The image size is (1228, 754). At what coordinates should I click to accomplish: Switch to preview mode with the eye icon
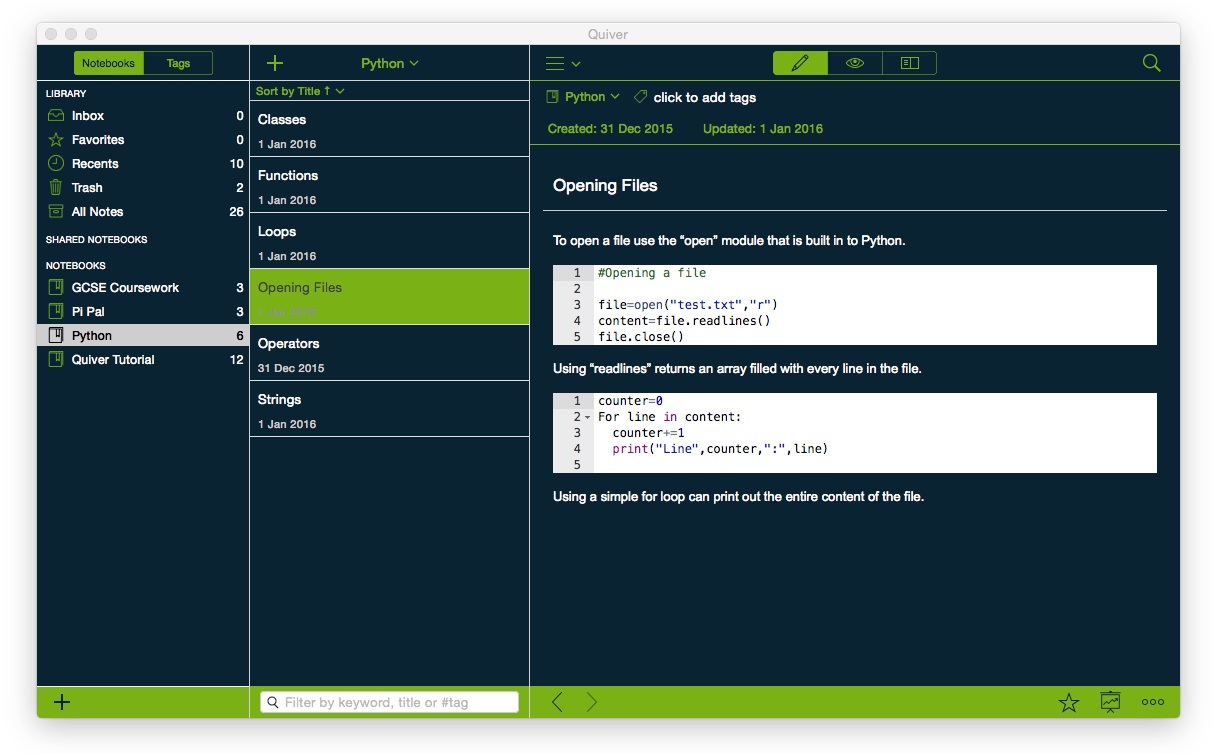(x=855, y=63)
